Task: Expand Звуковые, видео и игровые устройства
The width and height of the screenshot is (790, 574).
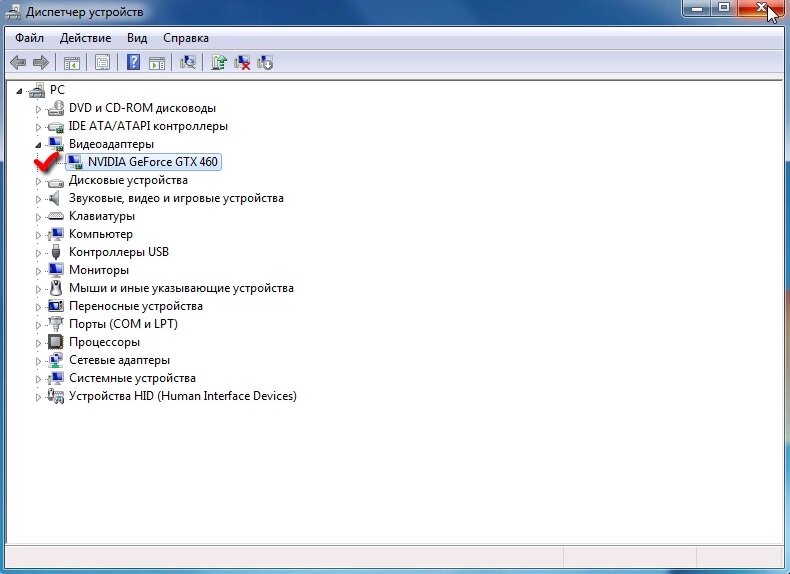Action: pos(38,199)
